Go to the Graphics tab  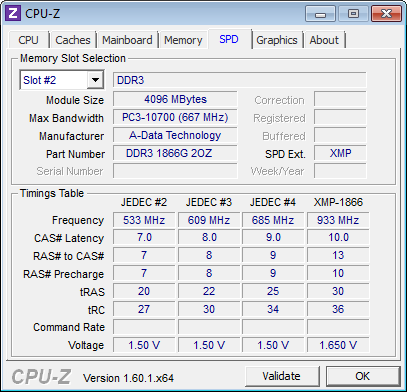click(x=277, y=40)
